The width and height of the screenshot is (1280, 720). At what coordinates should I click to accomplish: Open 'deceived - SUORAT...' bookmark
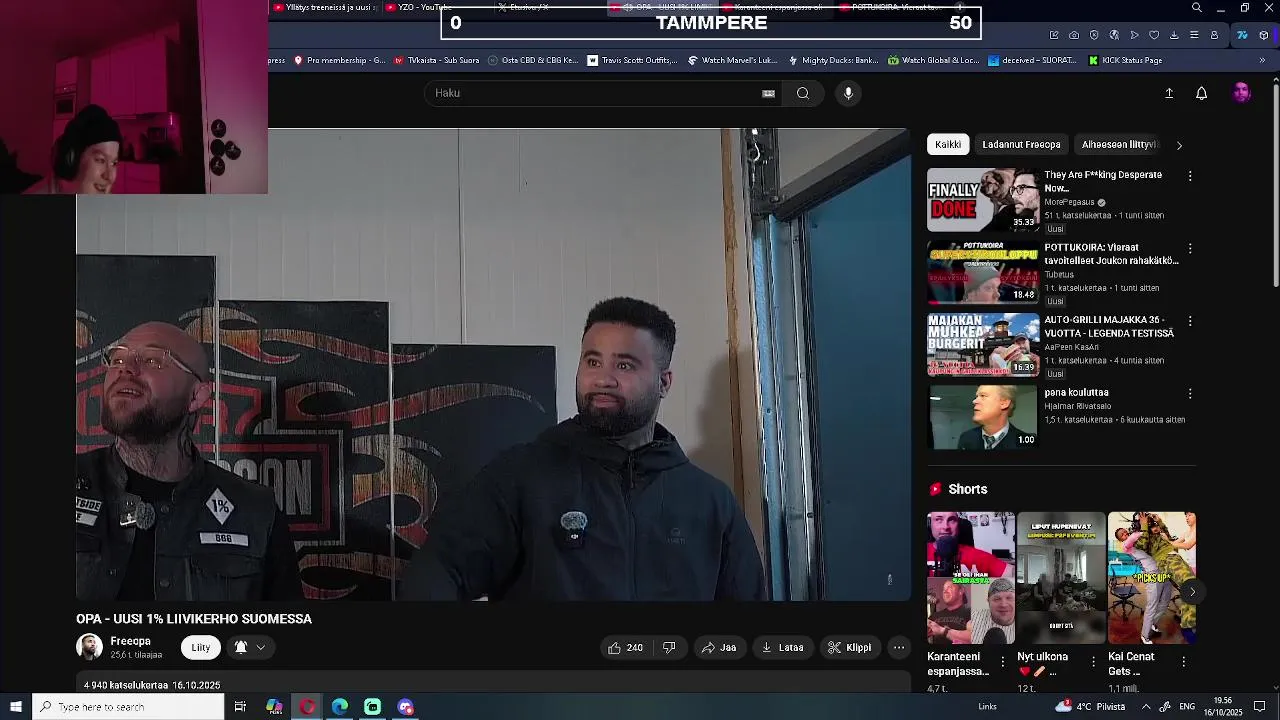(x=1032, y=60)
